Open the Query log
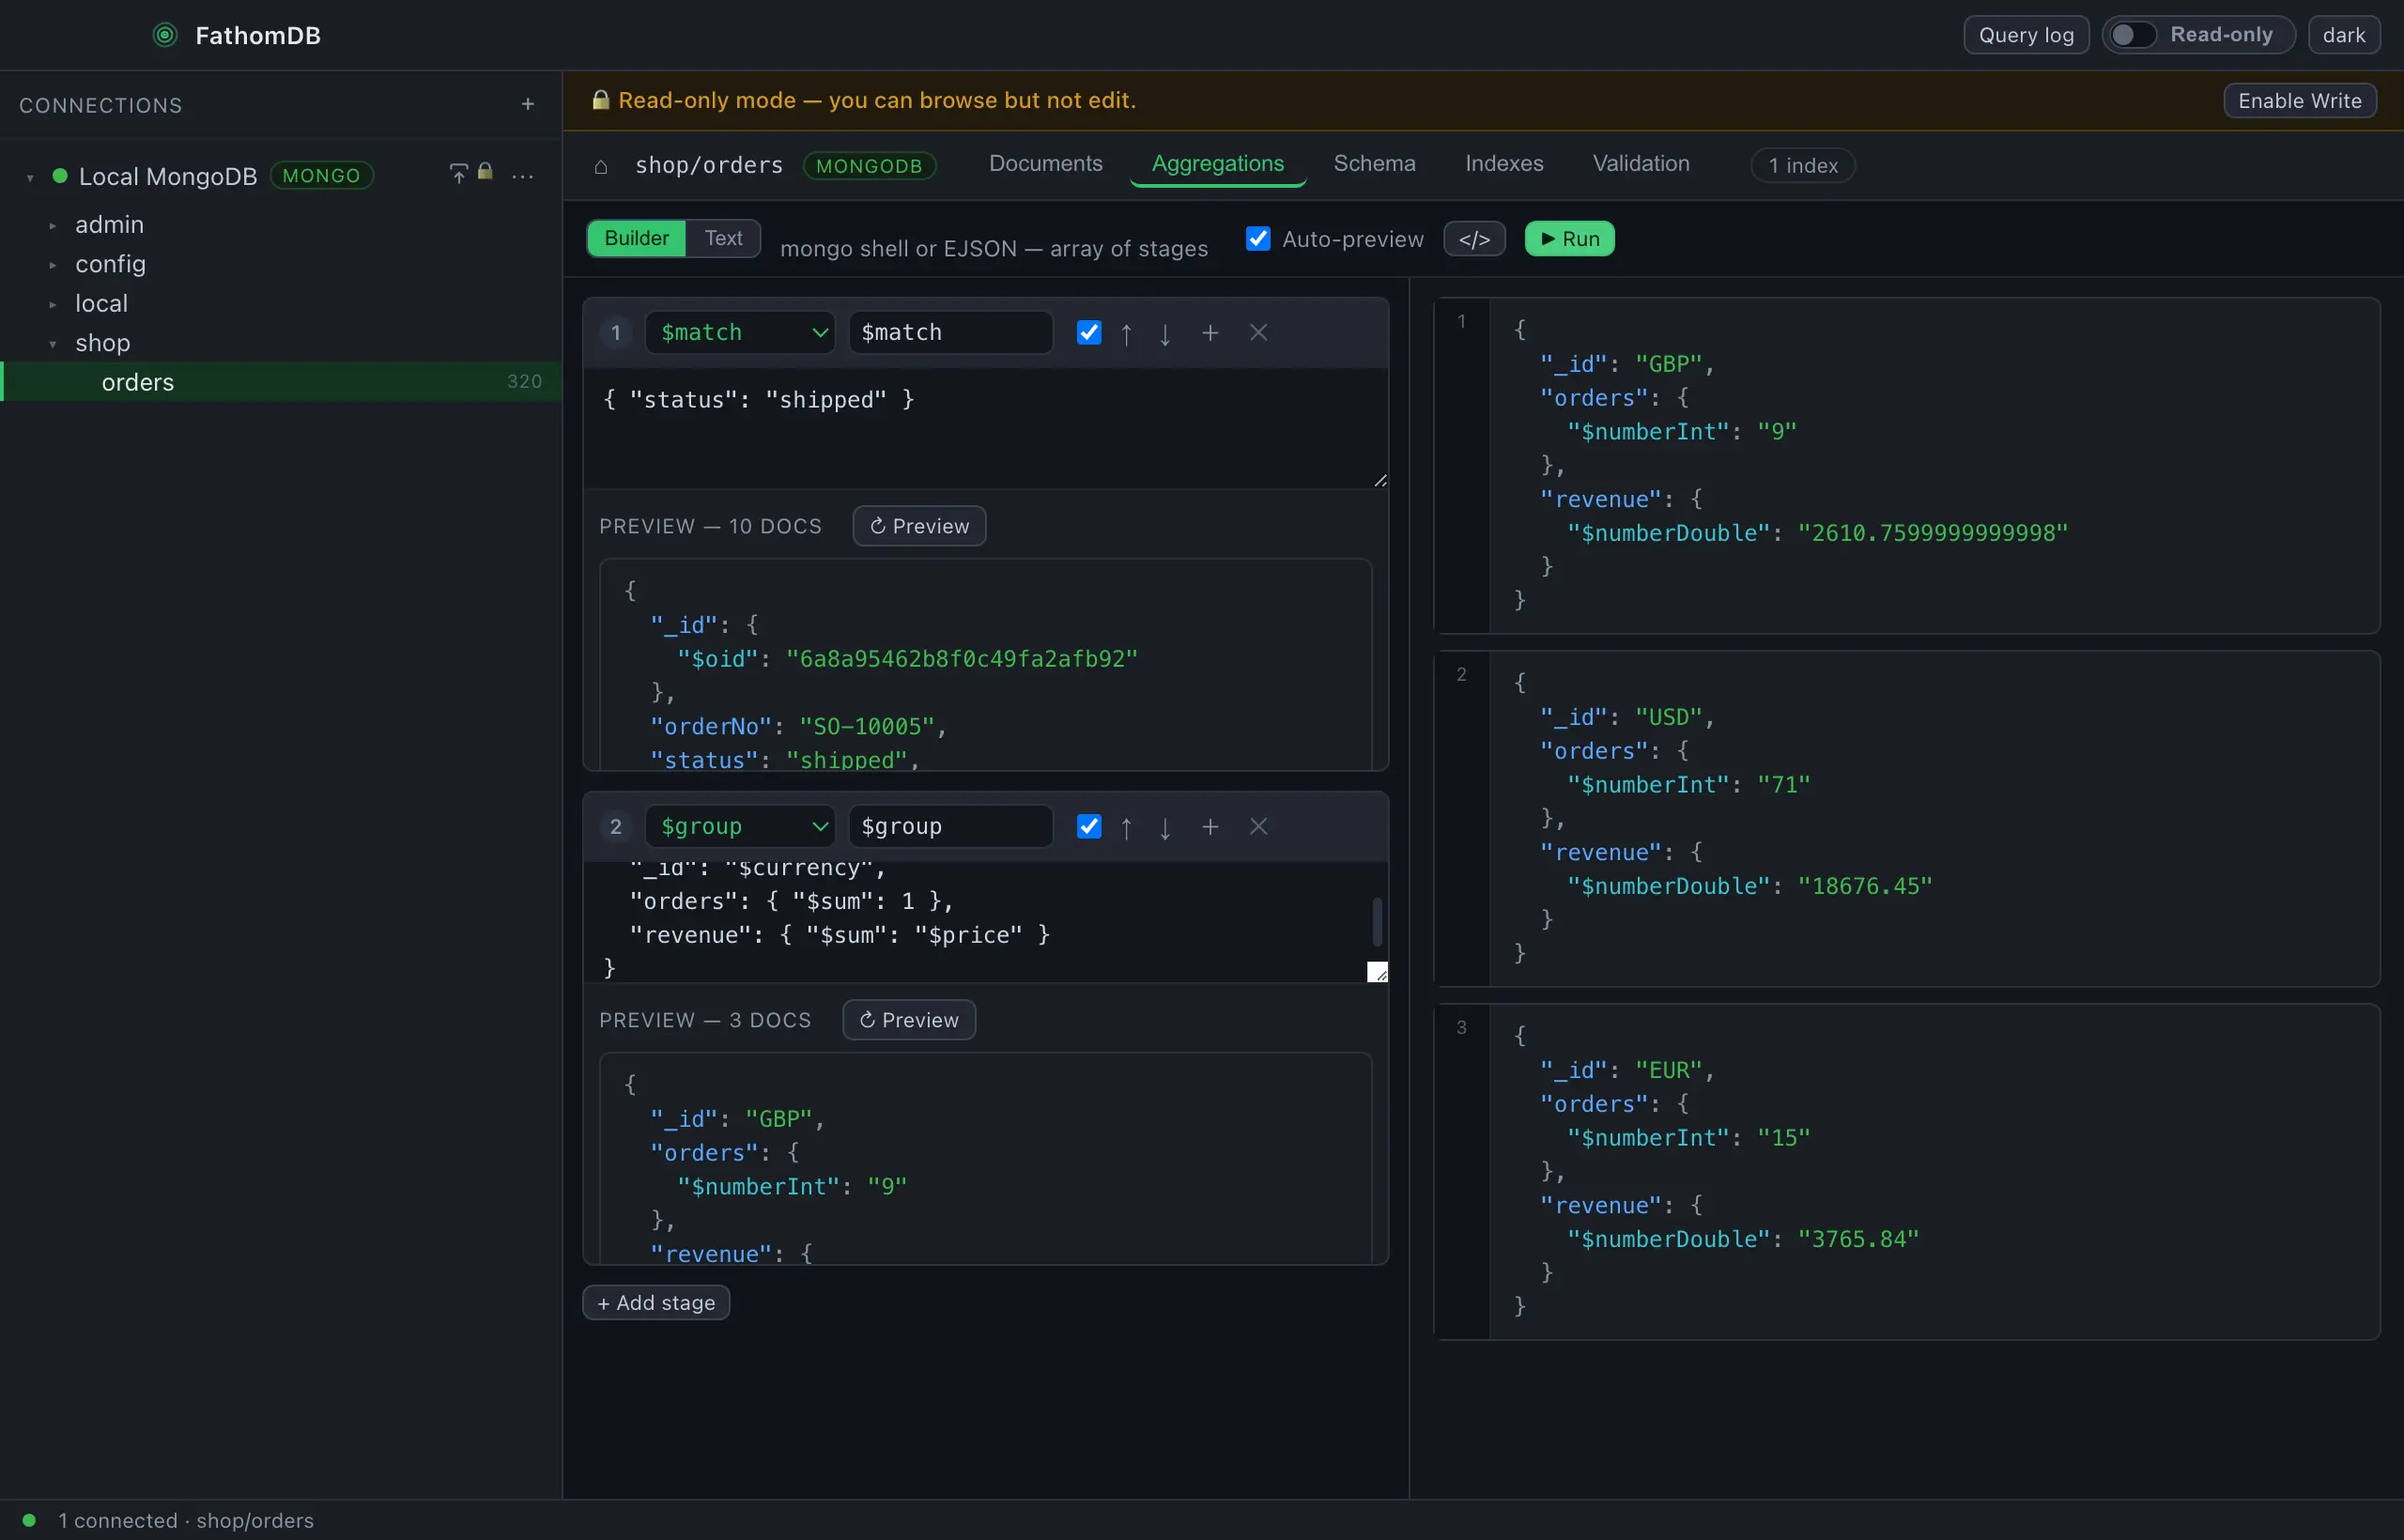The image size is (2404, 1540). [2026, 35]
